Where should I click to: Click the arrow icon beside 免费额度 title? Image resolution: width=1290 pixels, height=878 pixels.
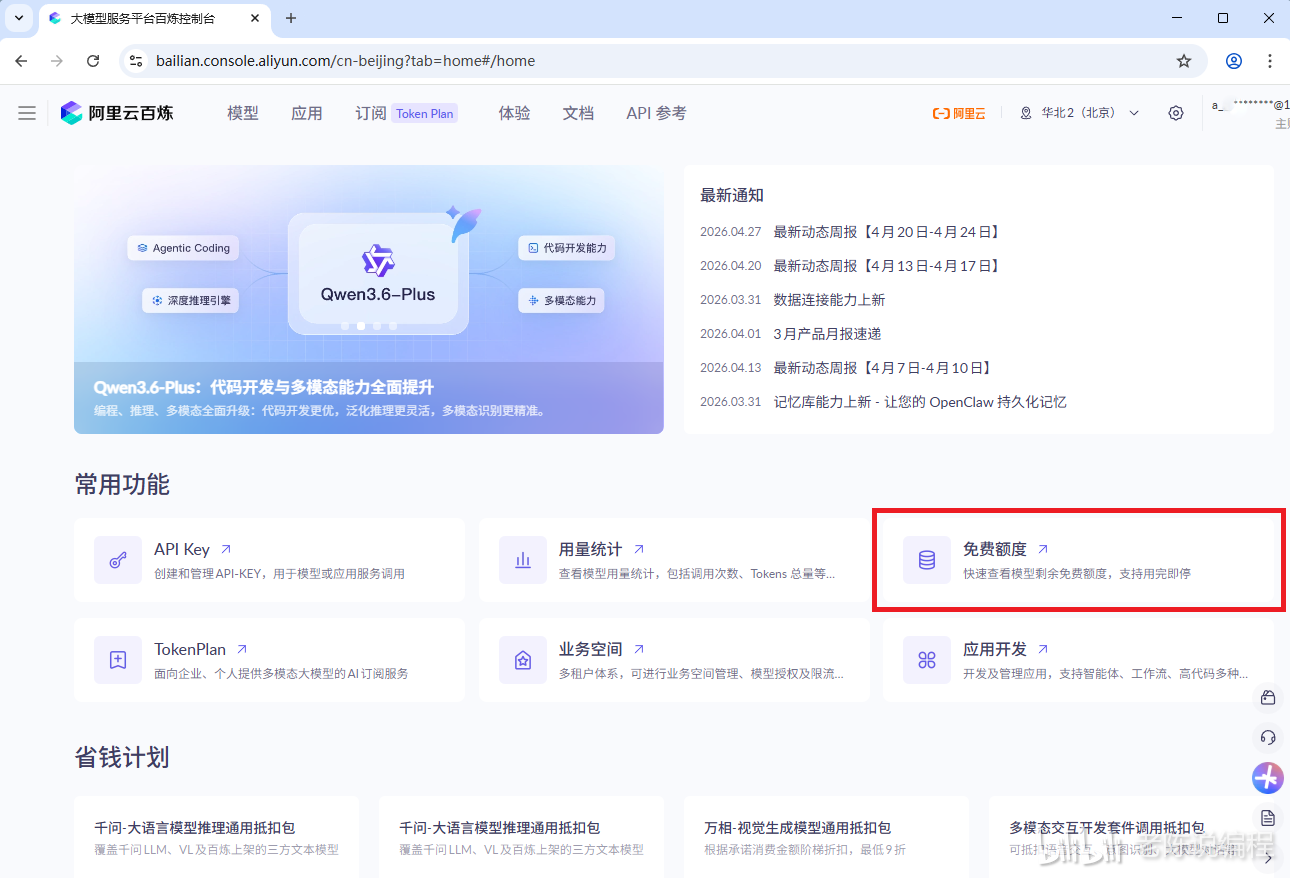1043,549
